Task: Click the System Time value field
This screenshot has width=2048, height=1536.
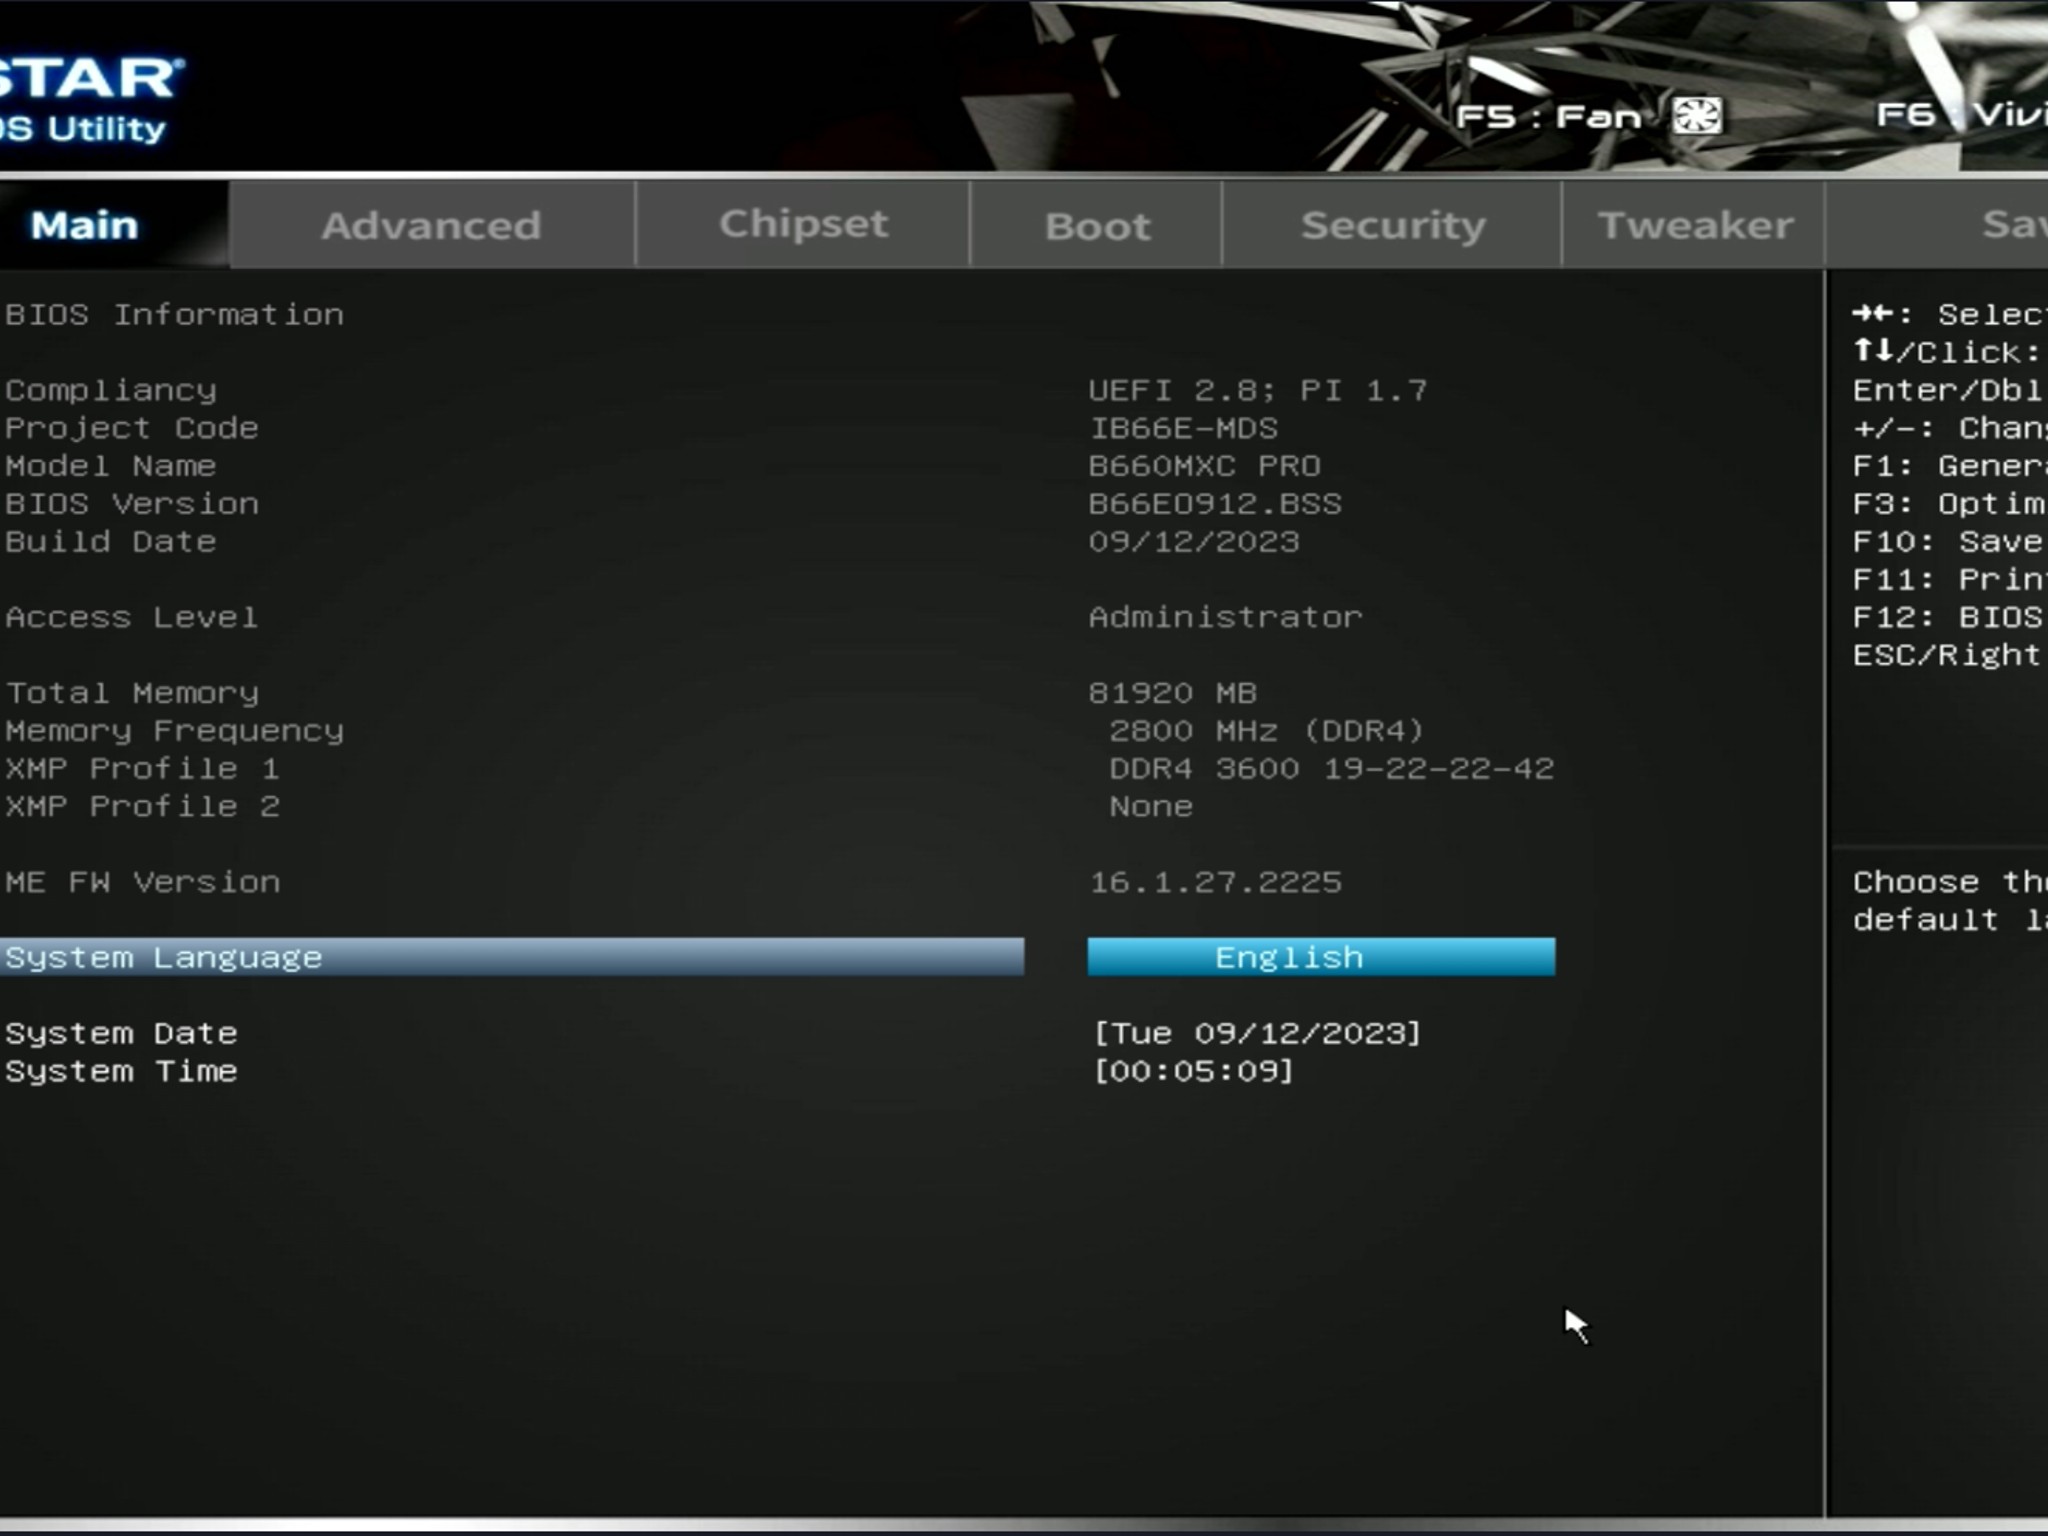Action: pyautogui.click(x=1193, y=1071)
